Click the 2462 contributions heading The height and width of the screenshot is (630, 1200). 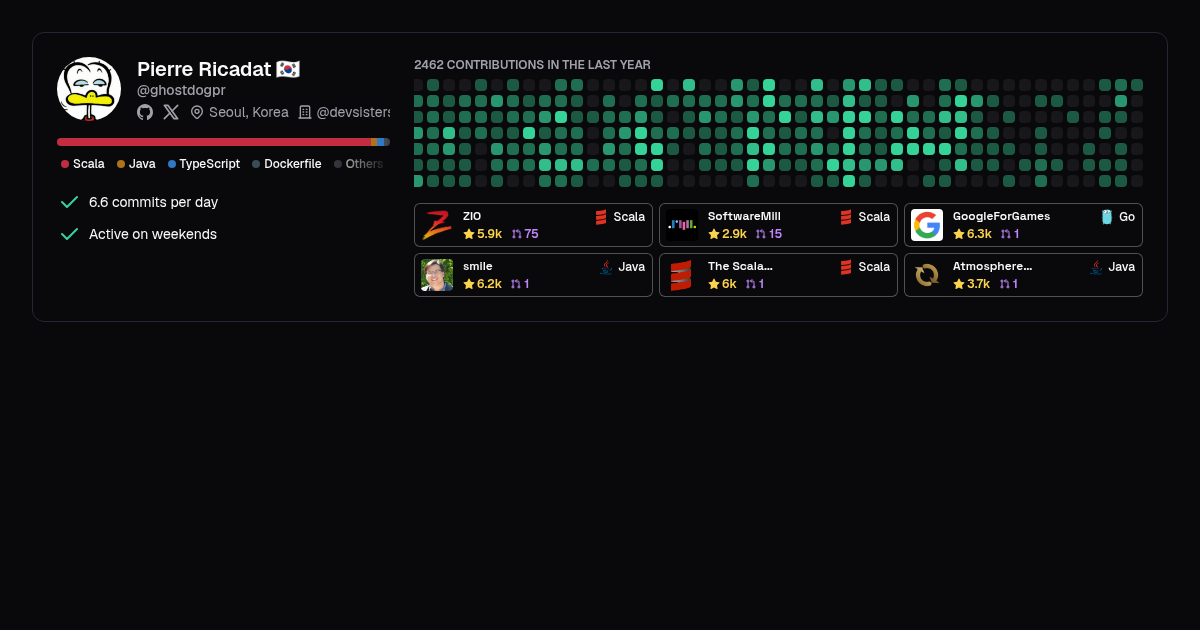[532, 65]
